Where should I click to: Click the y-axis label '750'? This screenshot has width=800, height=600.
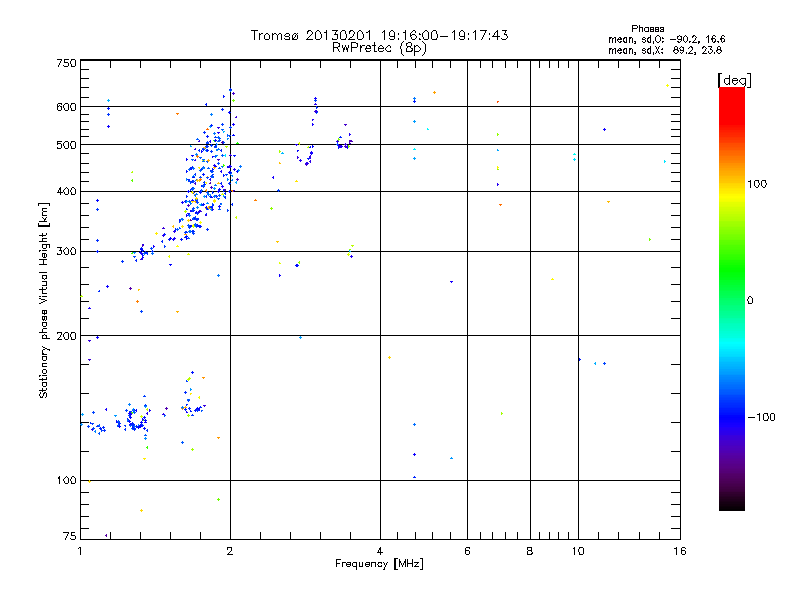click(x=66, y=63)
